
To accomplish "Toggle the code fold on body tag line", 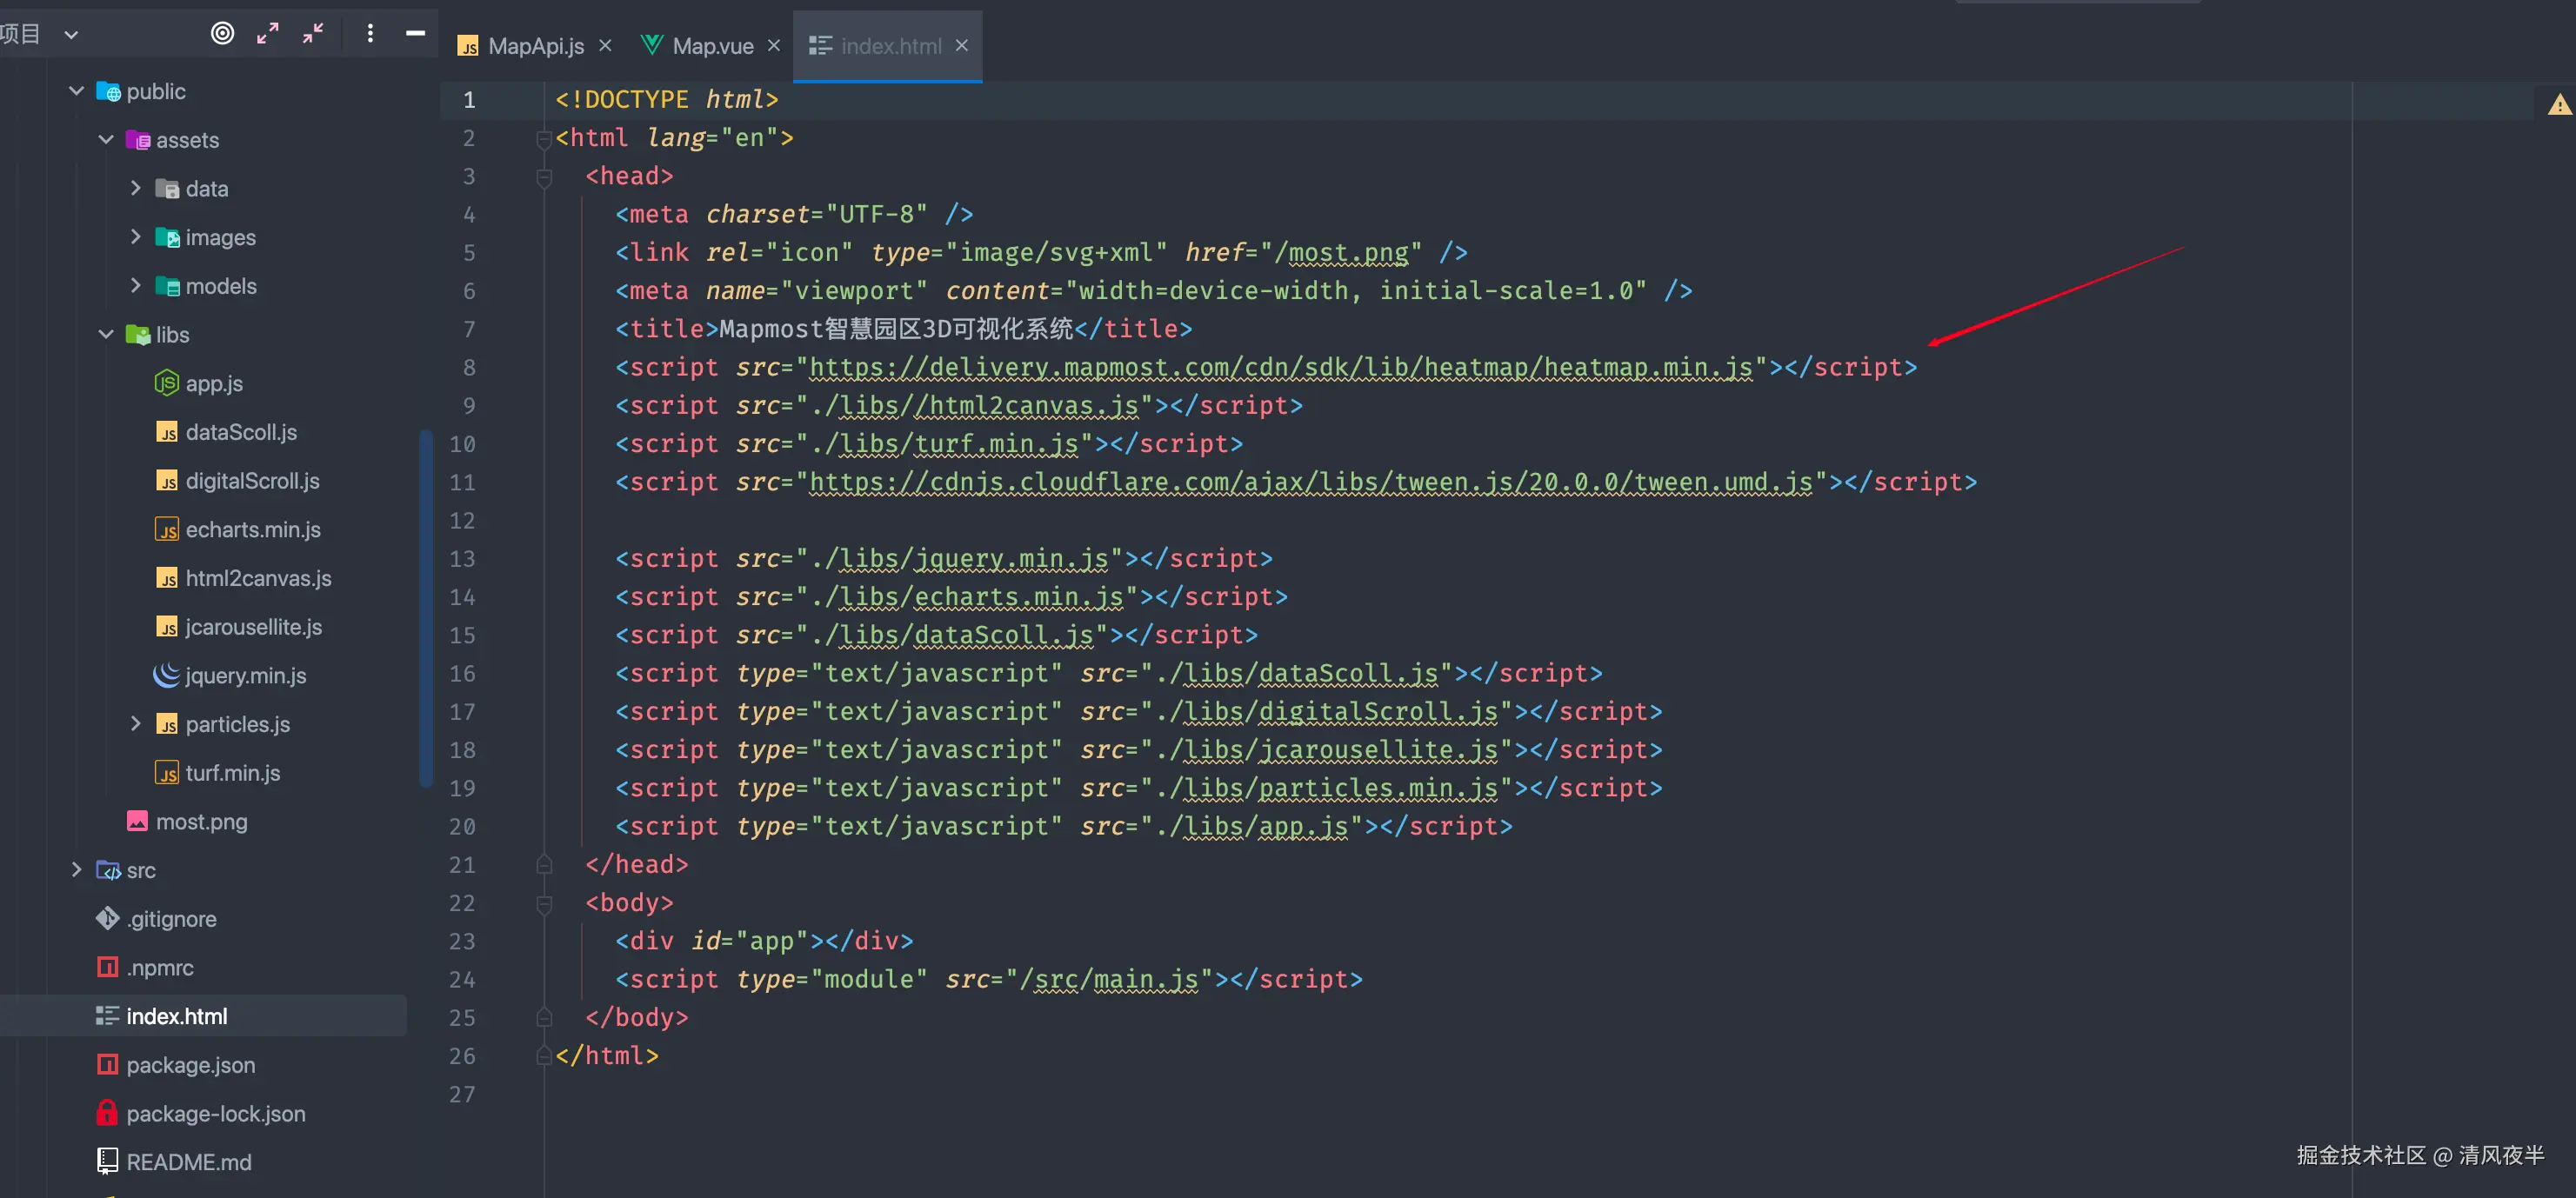I will pyautogui.click(x=544, y=904).
